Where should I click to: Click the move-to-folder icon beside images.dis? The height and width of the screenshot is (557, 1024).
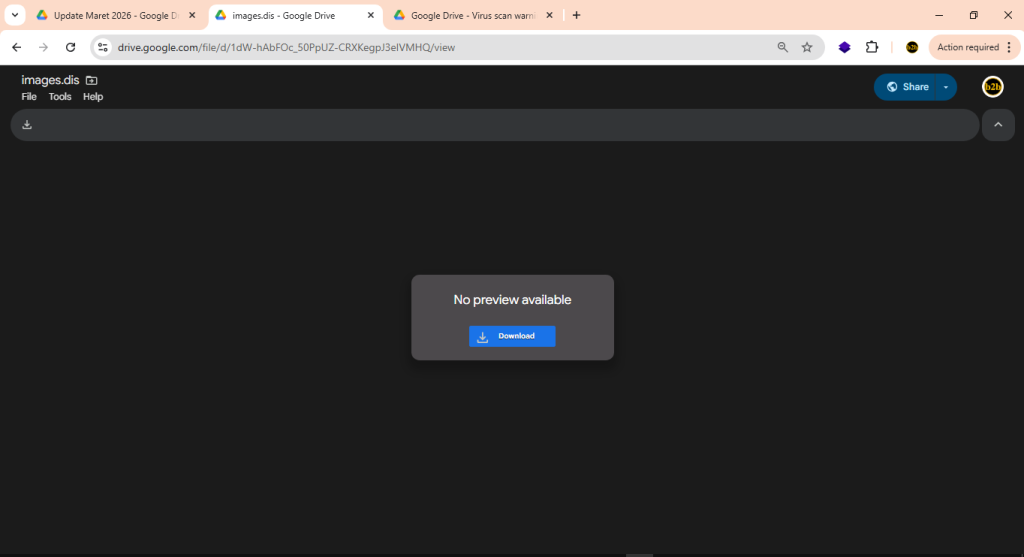tap(92, 80)
